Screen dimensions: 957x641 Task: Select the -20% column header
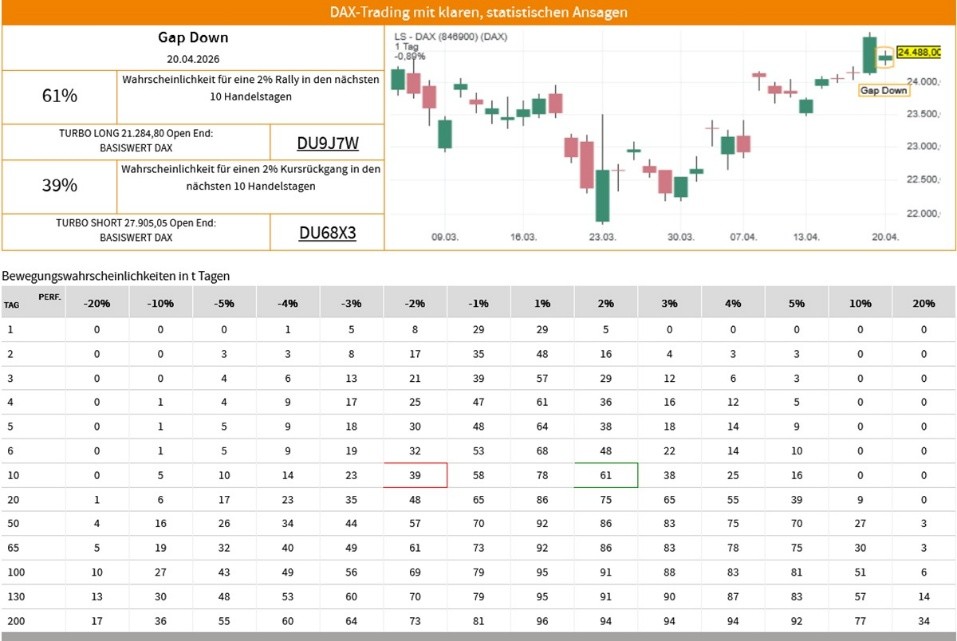(97, 303)
